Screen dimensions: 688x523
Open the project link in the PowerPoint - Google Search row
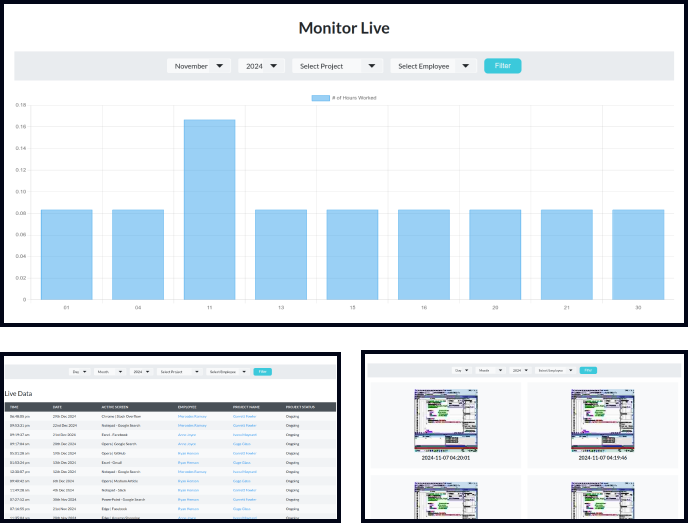click(x=244, y=499)
